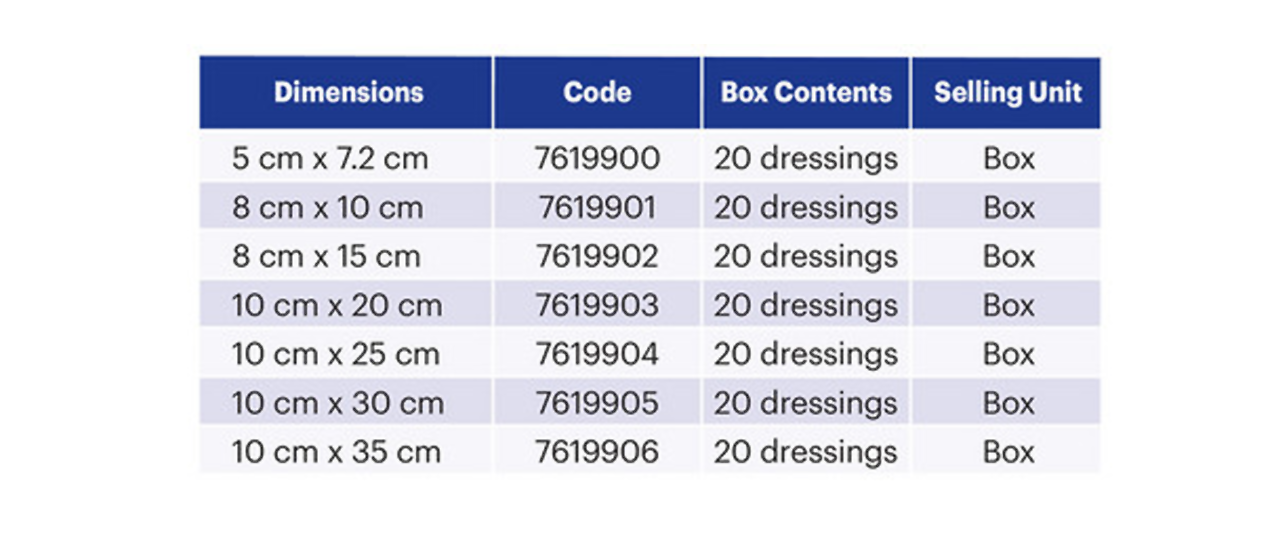Select product code 7619900
The image size is (1280, 544).
click(597, 159)
